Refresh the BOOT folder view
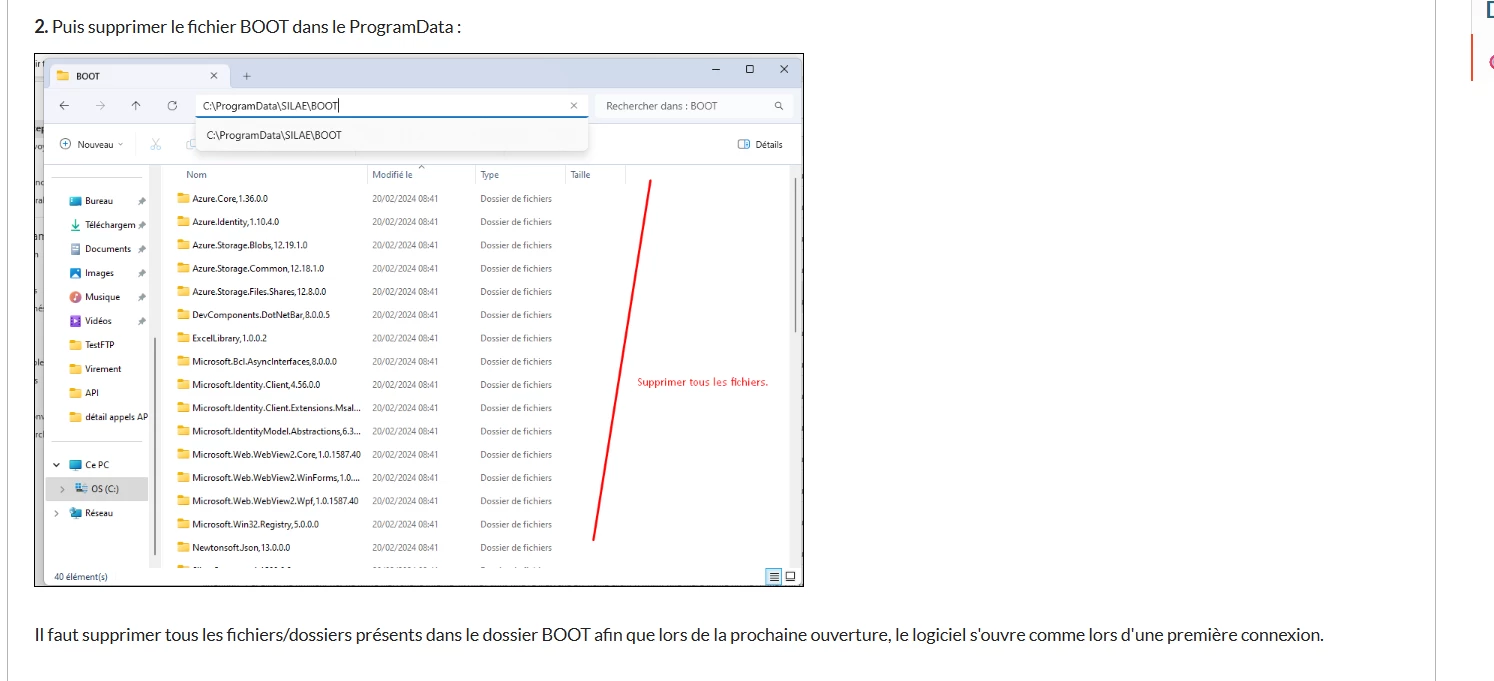 (172, 106)
